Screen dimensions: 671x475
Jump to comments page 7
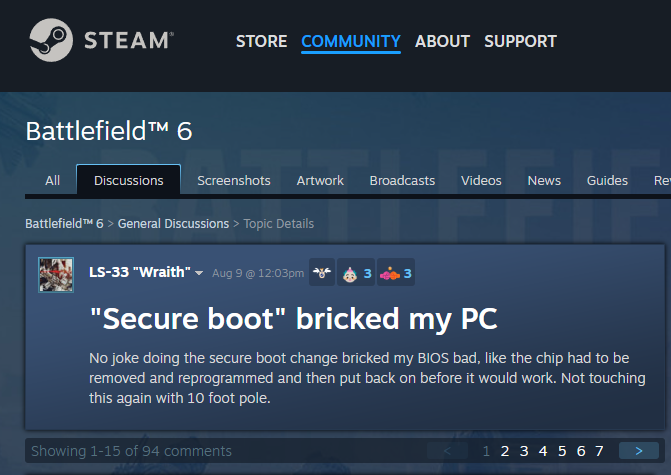pyautogui.click(x=599, y=451)
